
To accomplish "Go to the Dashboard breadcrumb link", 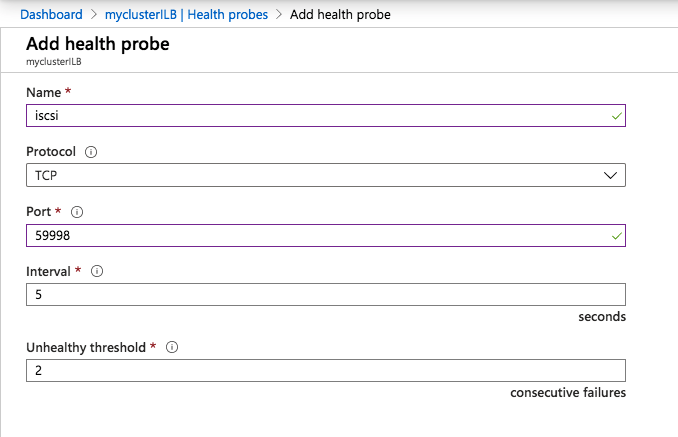I will click(51, 15).
